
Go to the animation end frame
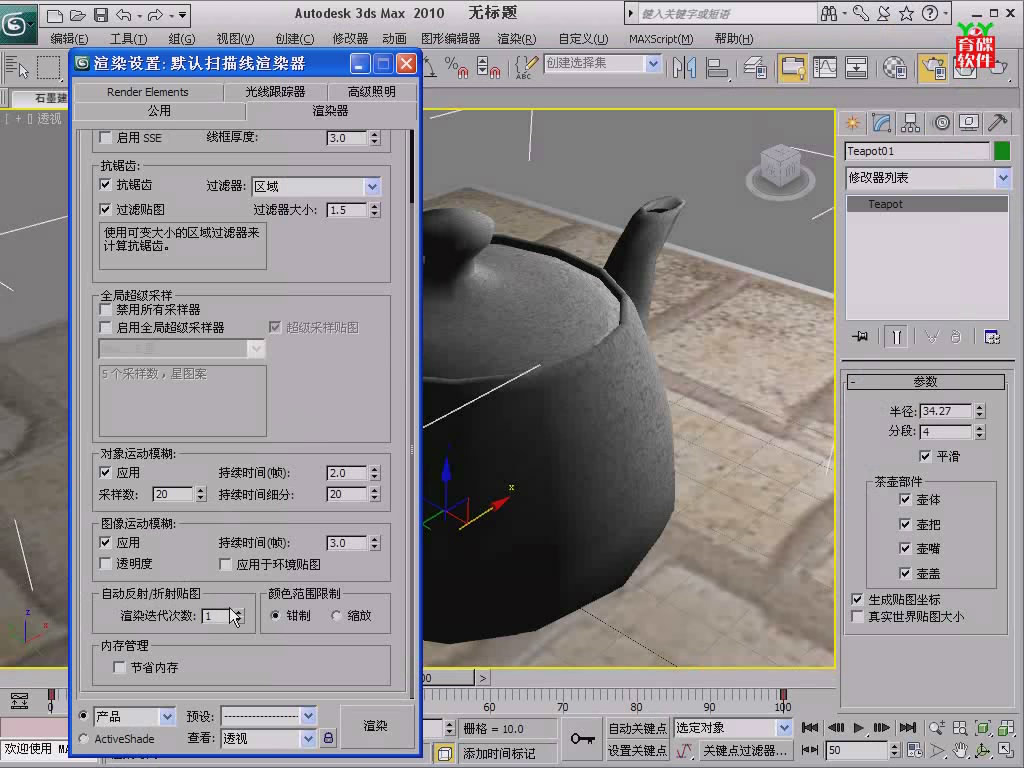click(907, 728)
